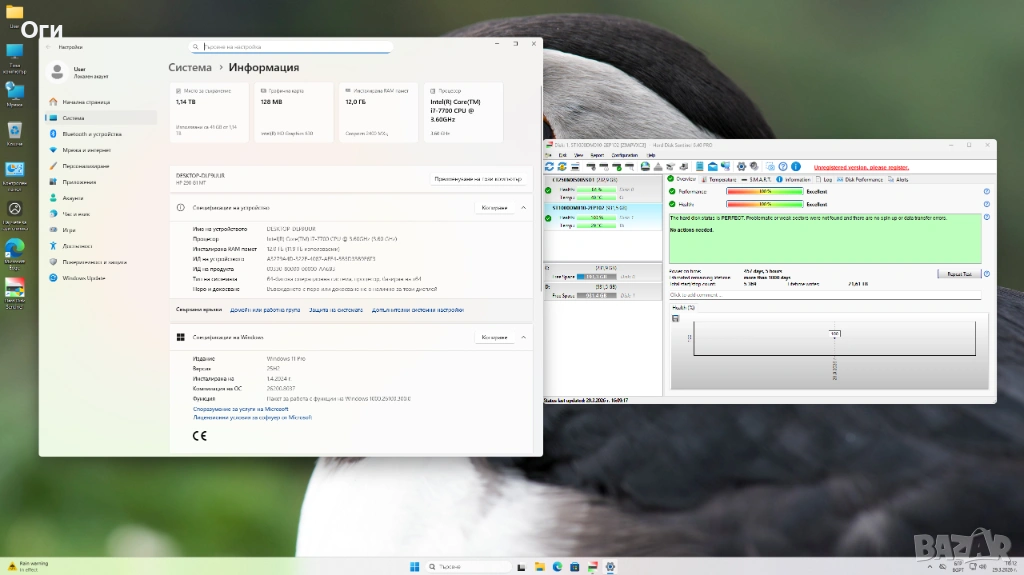
Task: Click the Windows Start button on taskbar
Action: point(414,567)
